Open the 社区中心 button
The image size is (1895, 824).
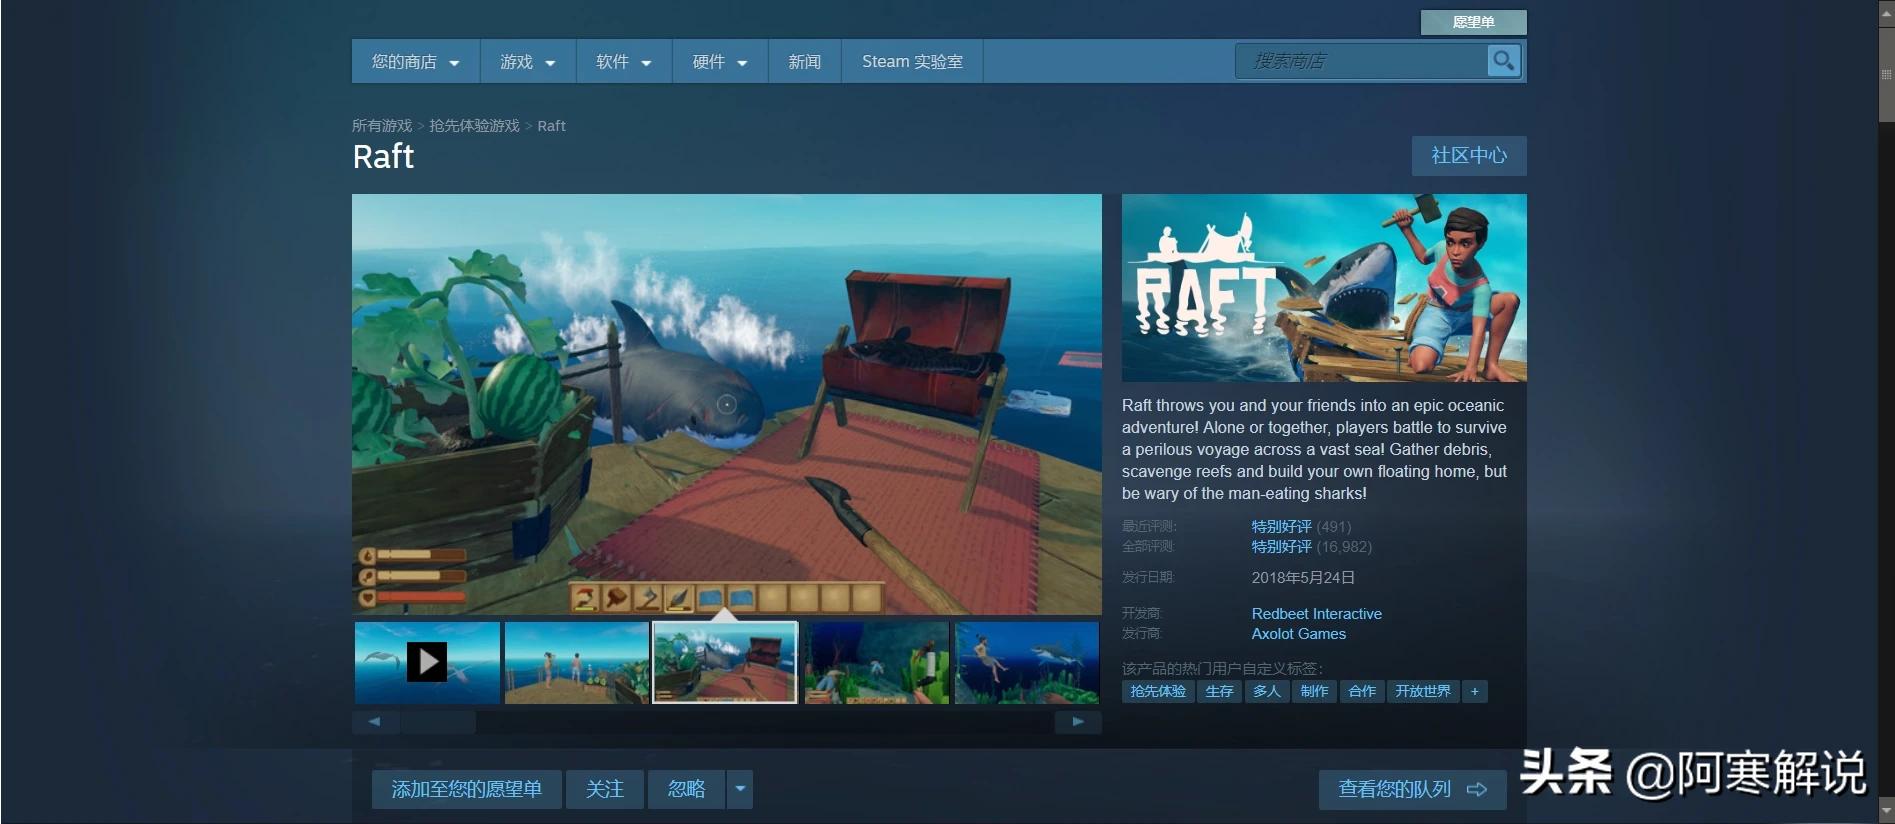(x=1469, y=156)
